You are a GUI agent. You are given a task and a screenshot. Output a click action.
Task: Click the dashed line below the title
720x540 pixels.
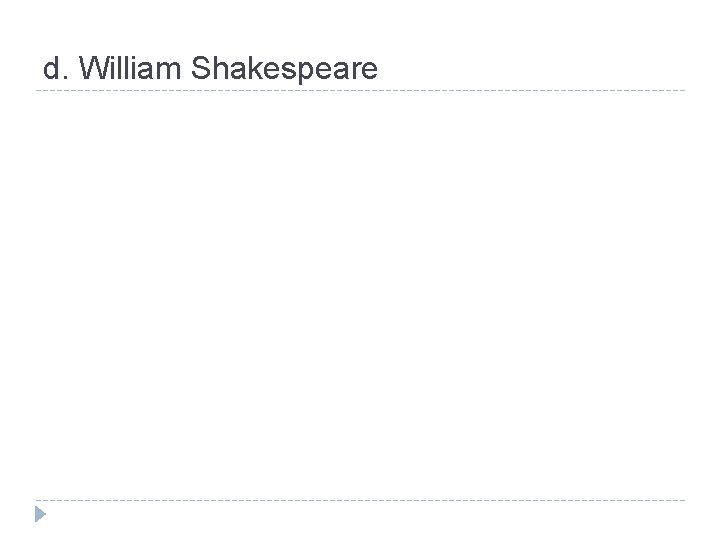coord(360,91)
